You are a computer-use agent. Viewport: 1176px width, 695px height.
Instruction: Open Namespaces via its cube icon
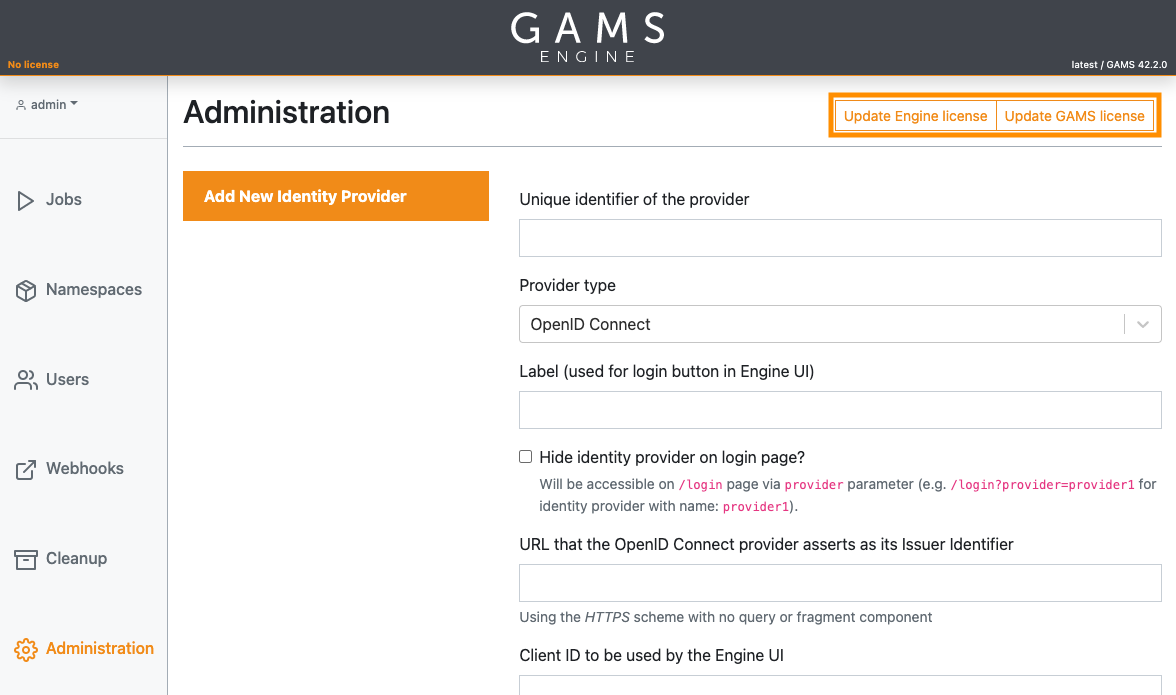[25, 289]
